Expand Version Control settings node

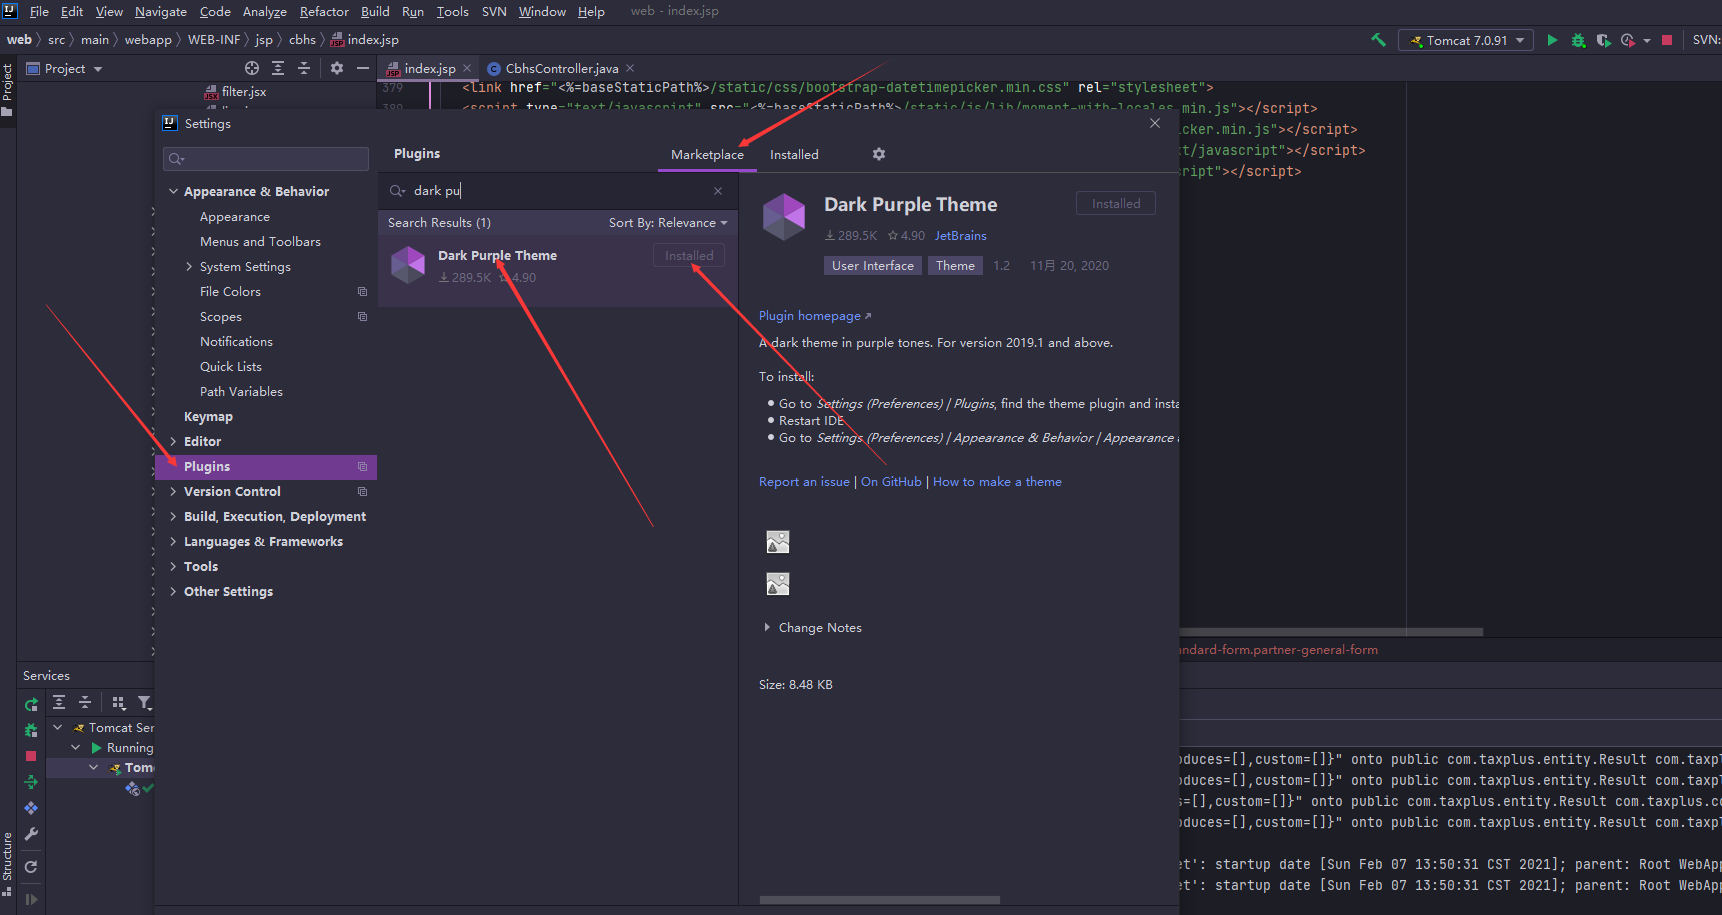click(174, 491)
